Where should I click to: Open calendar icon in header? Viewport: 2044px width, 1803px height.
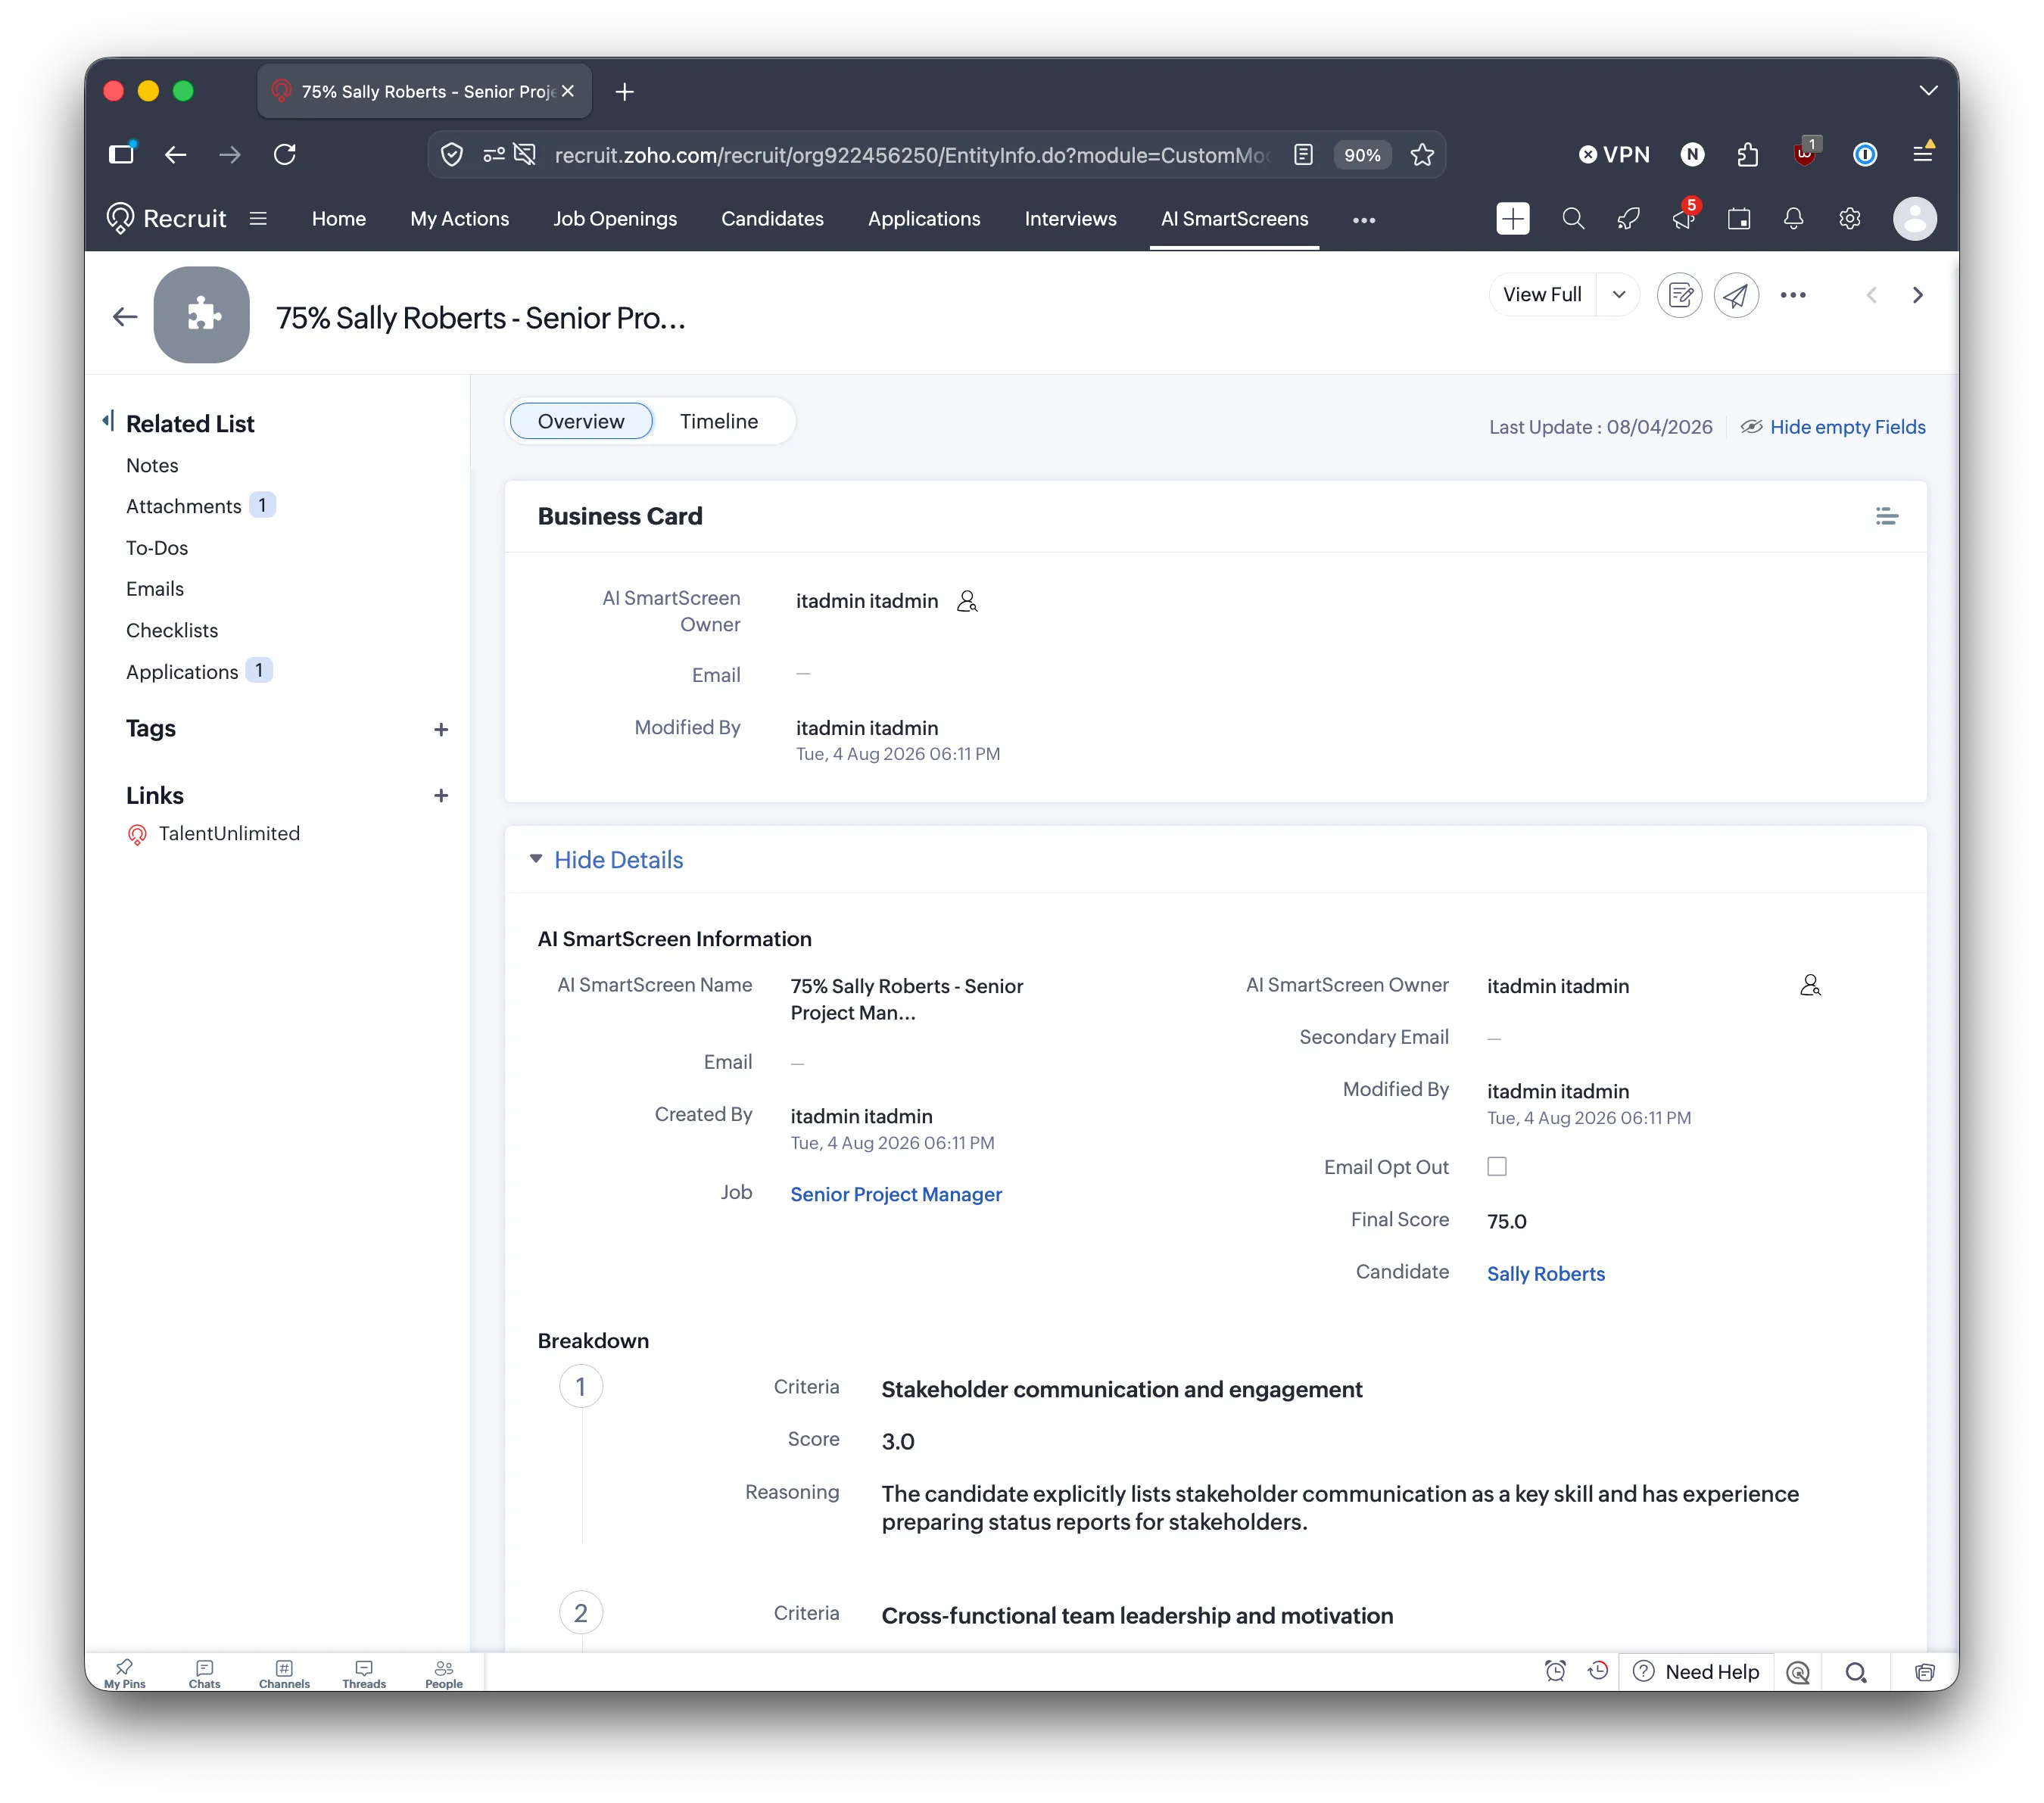pyautogui.click(x=1739, y=218)
